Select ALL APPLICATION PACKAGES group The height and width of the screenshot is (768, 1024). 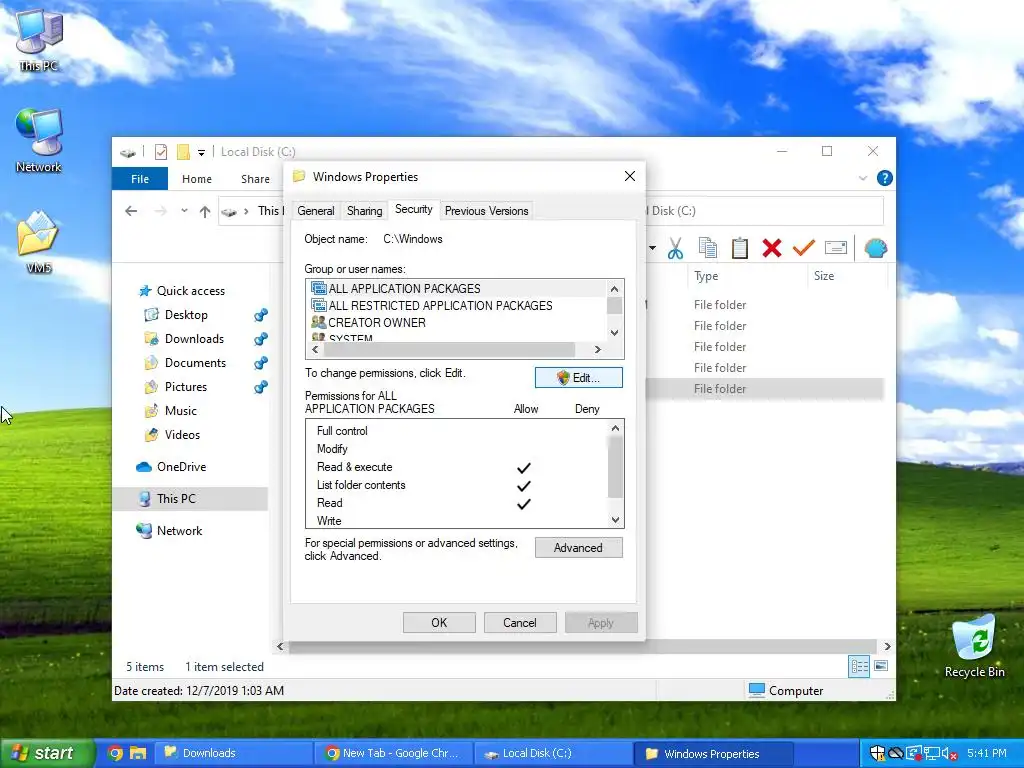(455, 289)
